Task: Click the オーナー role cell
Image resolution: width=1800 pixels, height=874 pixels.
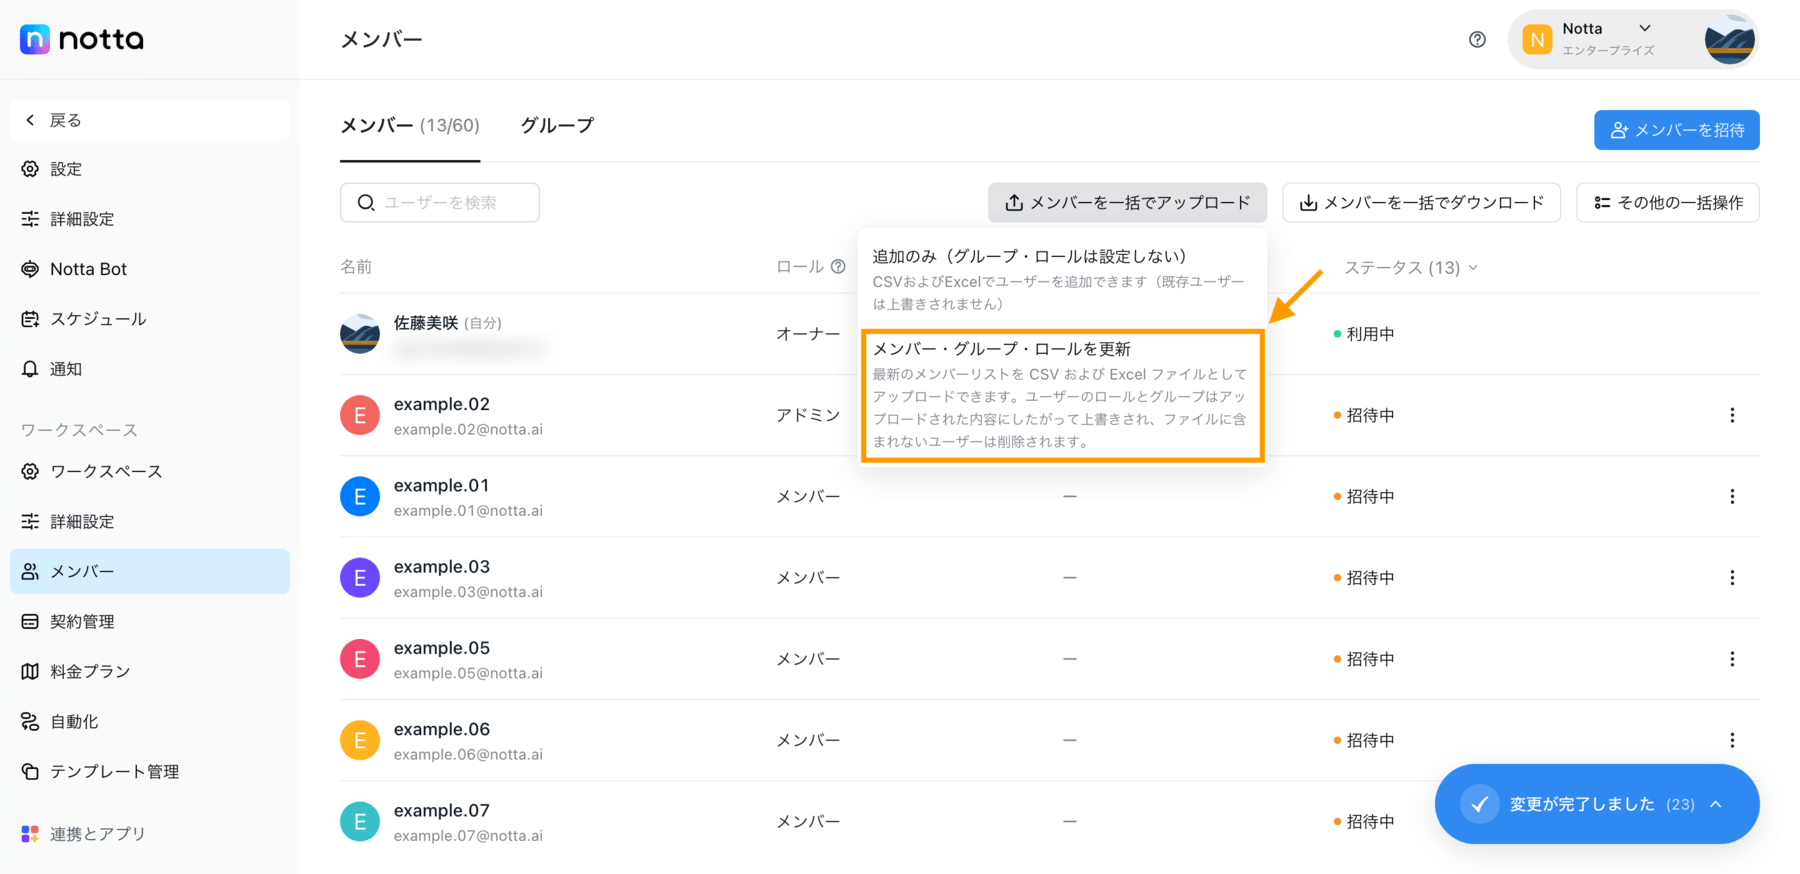Action: pos(808,334)
